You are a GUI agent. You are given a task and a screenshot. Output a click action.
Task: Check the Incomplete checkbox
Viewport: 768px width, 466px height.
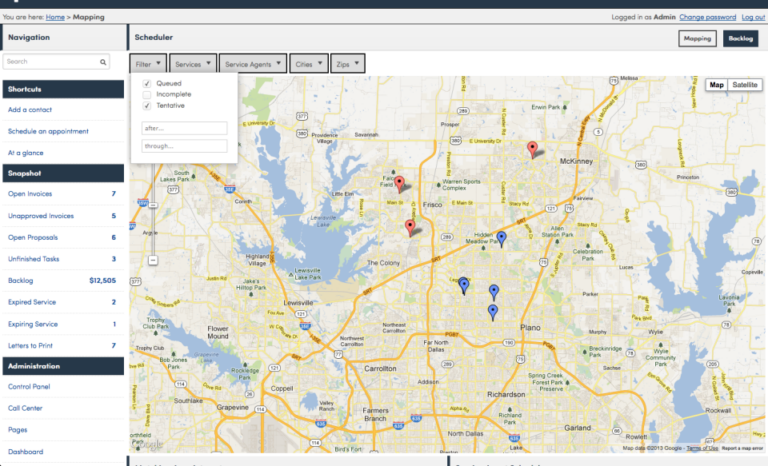tap(146, 95)
